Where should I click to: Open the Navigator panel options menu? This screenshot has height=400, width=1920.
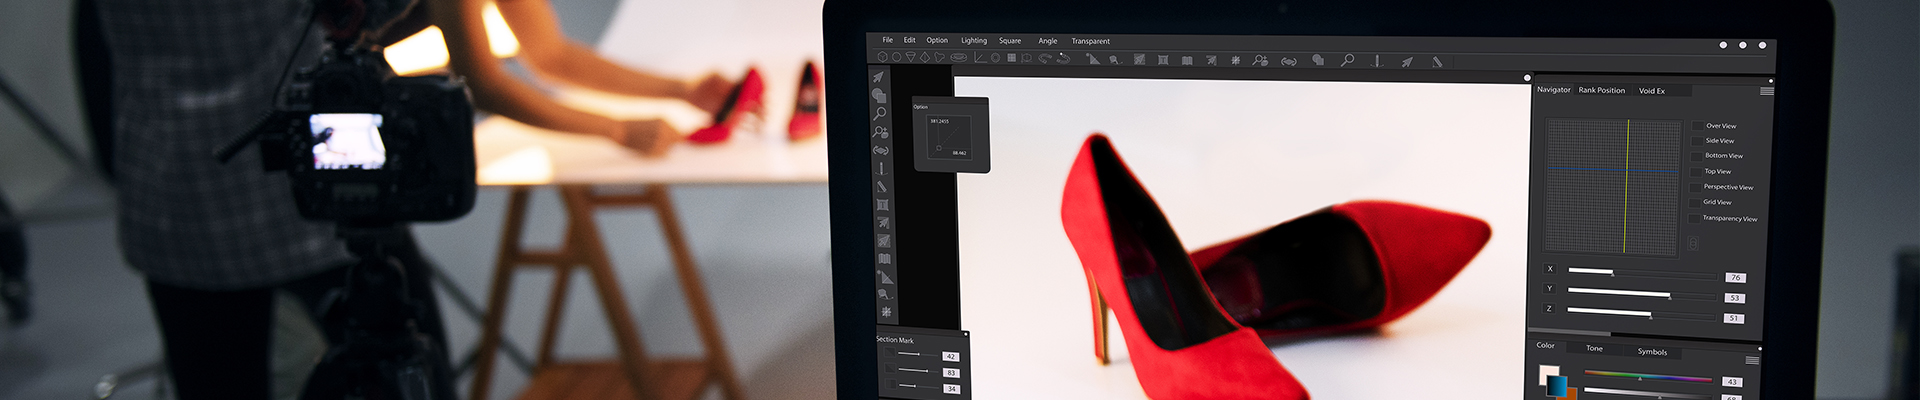1767,91
